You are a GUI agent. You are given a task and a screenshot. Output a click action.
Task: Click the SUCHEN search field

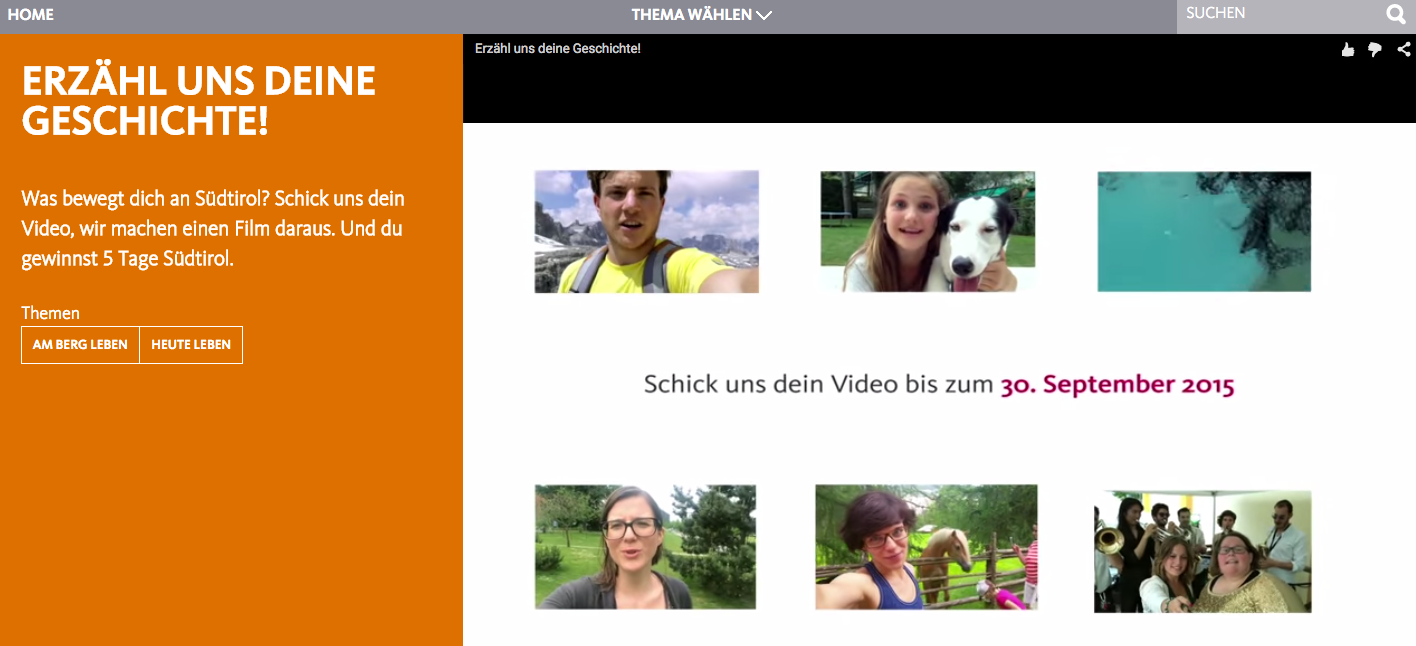1270,15
